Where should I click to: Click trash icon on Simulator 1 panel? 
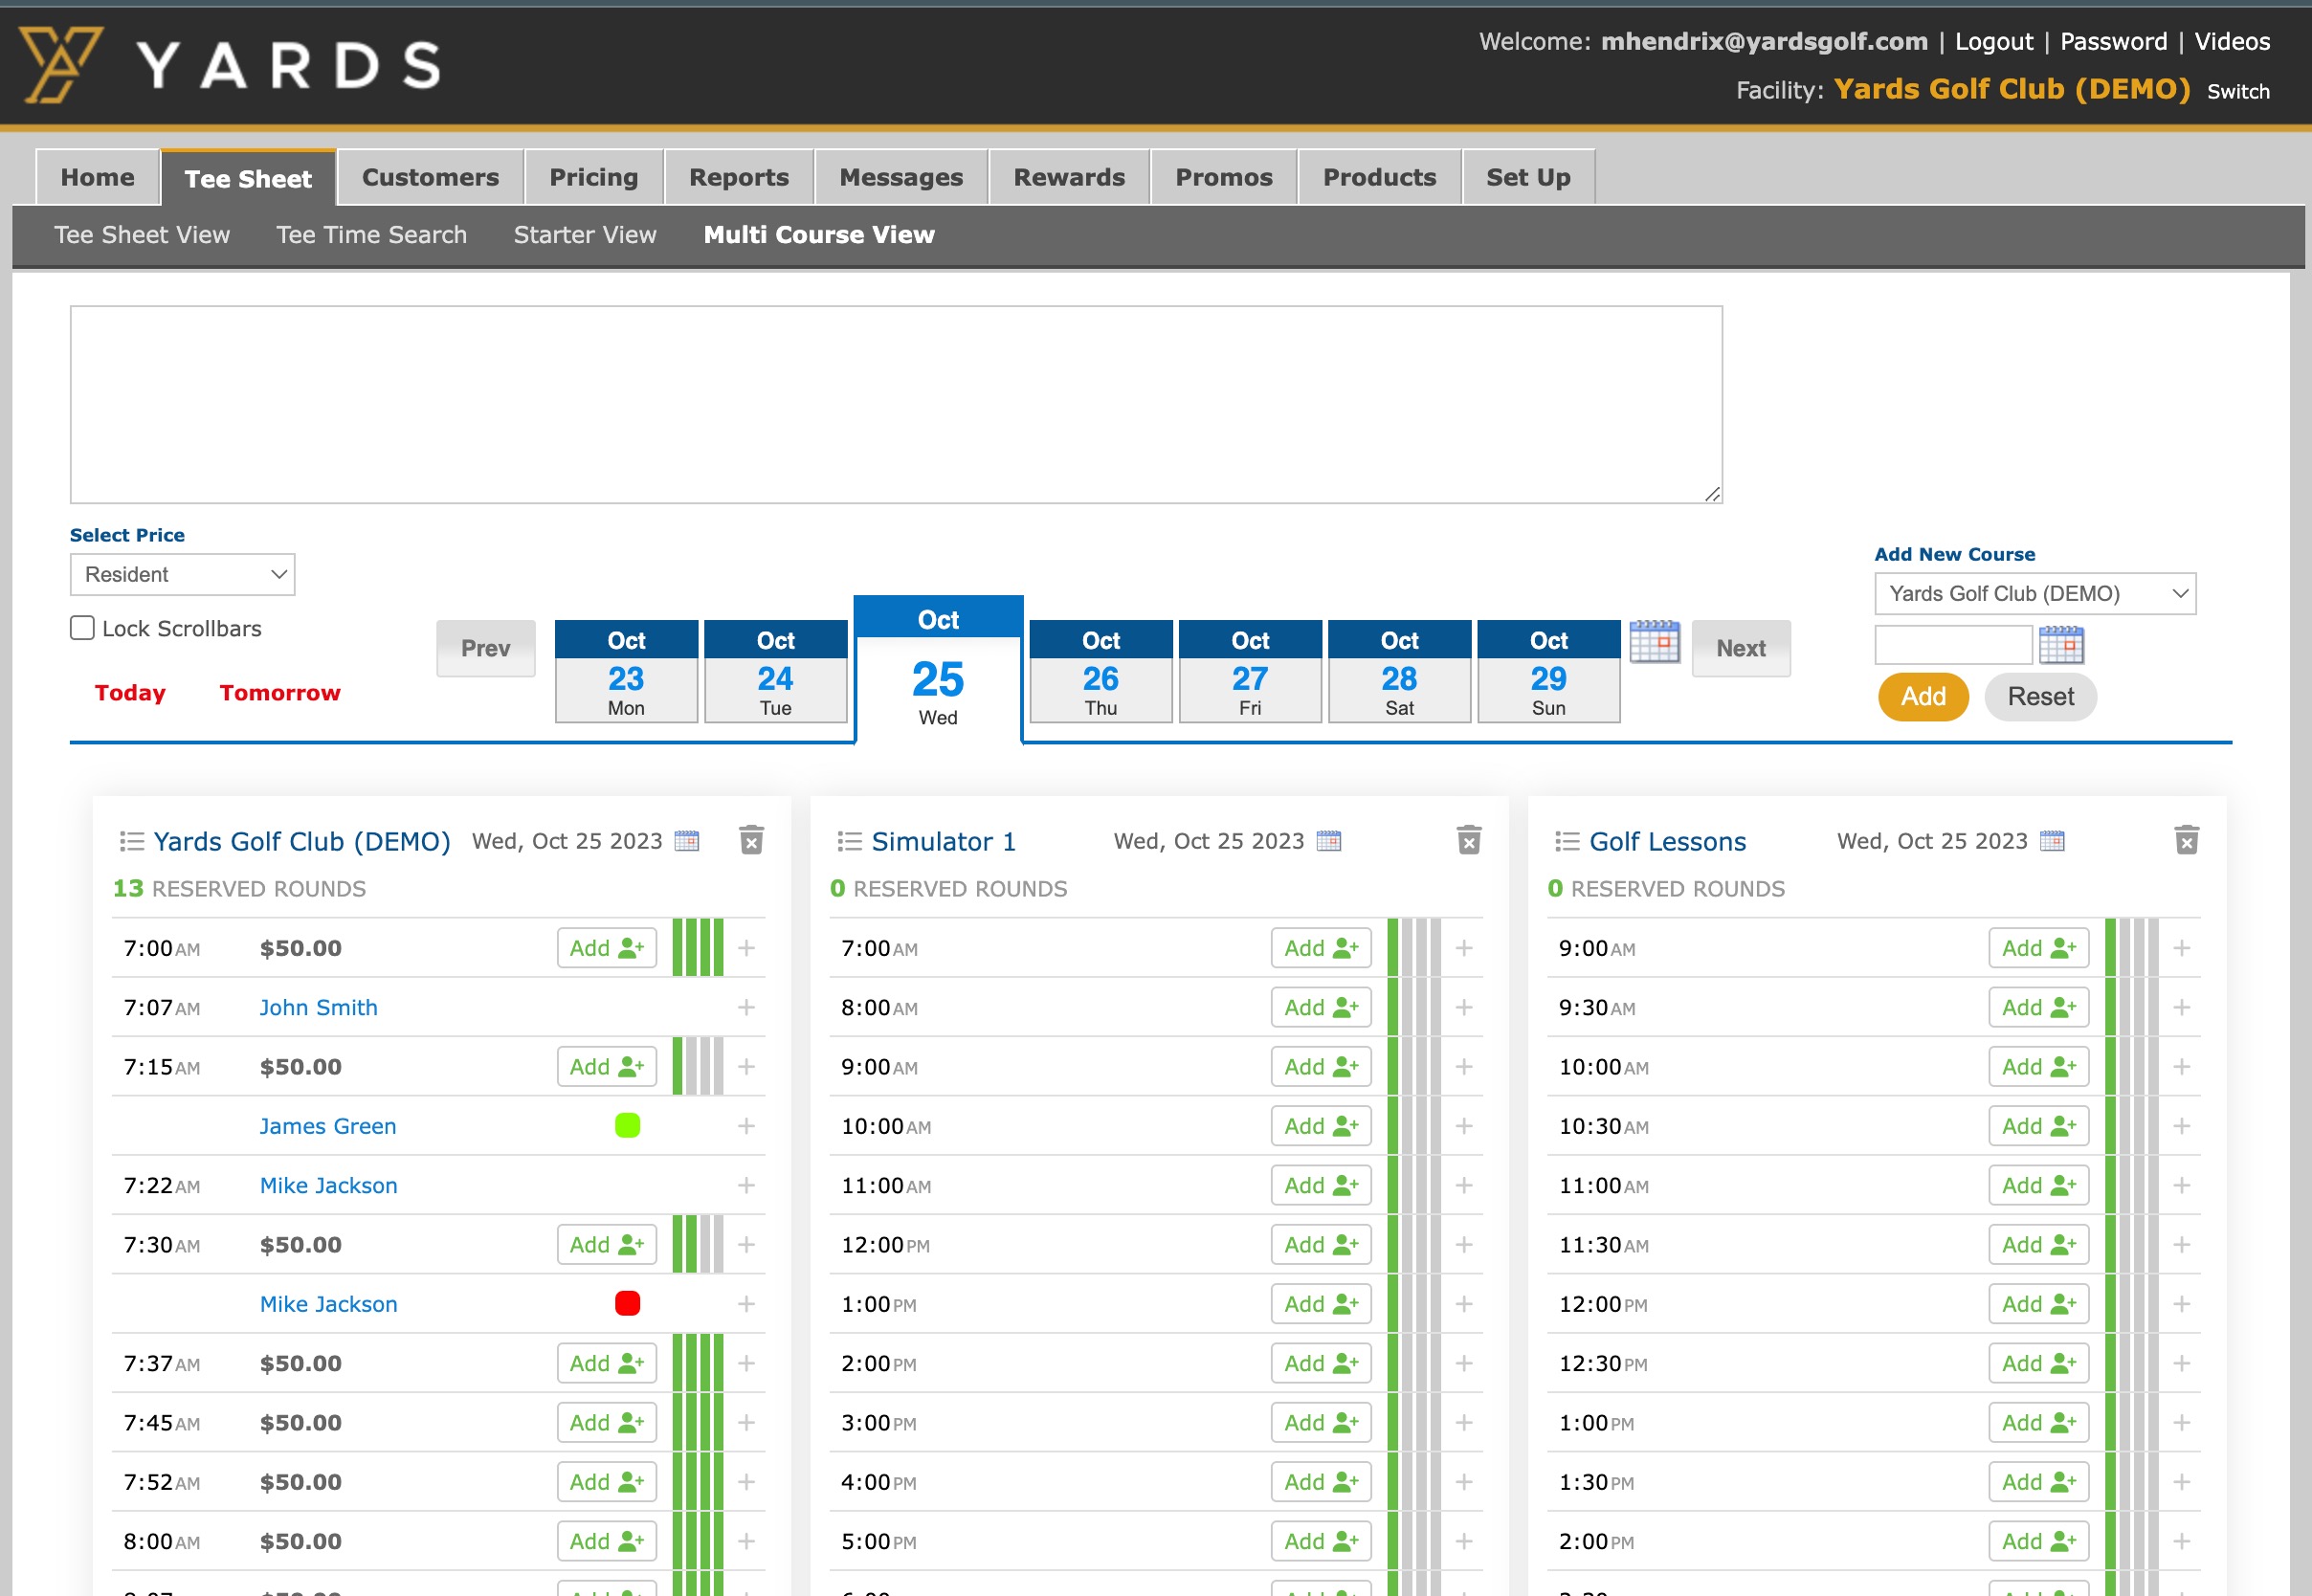[1468, 840]
